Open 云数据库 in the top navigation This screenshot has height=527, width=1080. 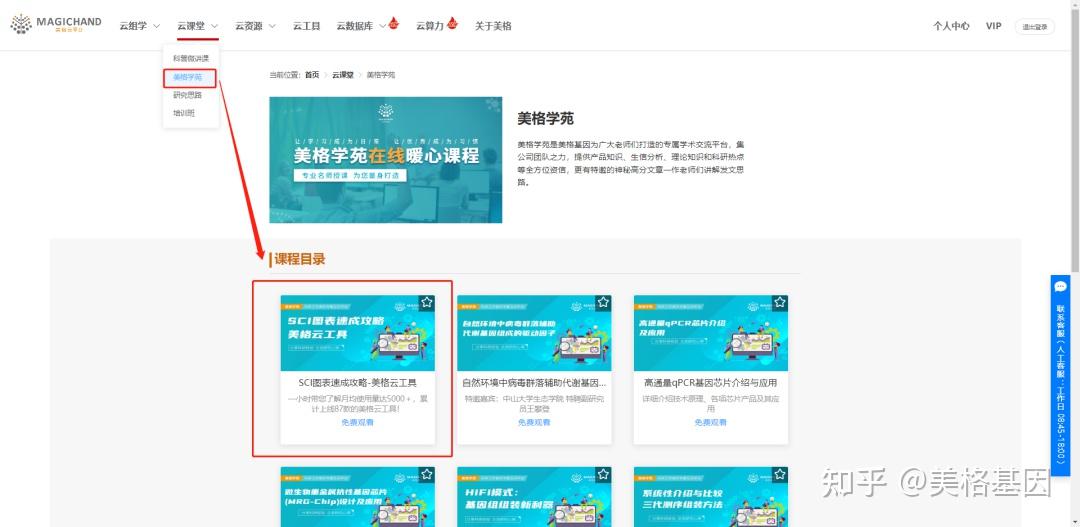355,26
